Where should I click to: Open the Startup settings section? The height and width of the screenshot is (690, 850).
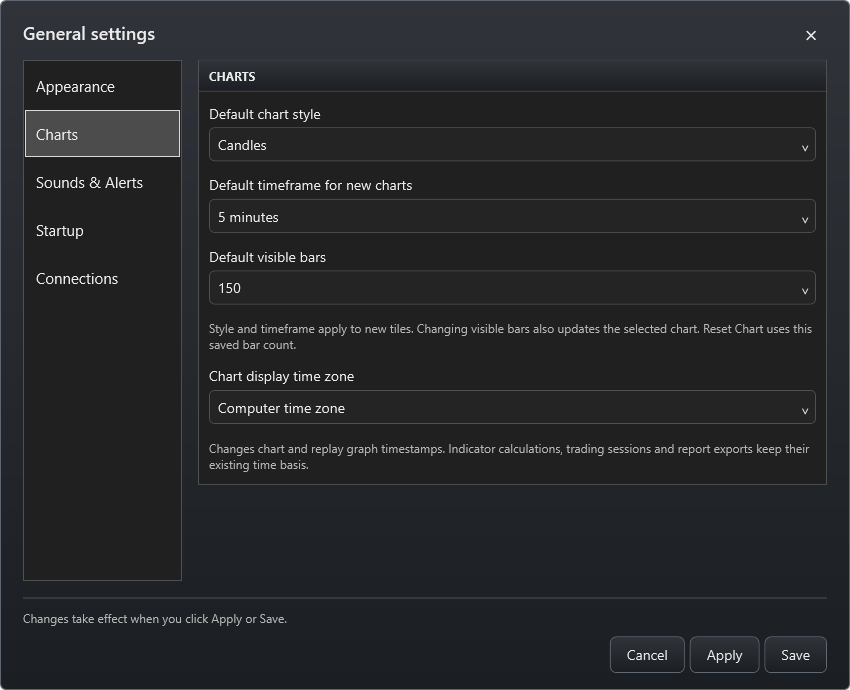point(102,230)
